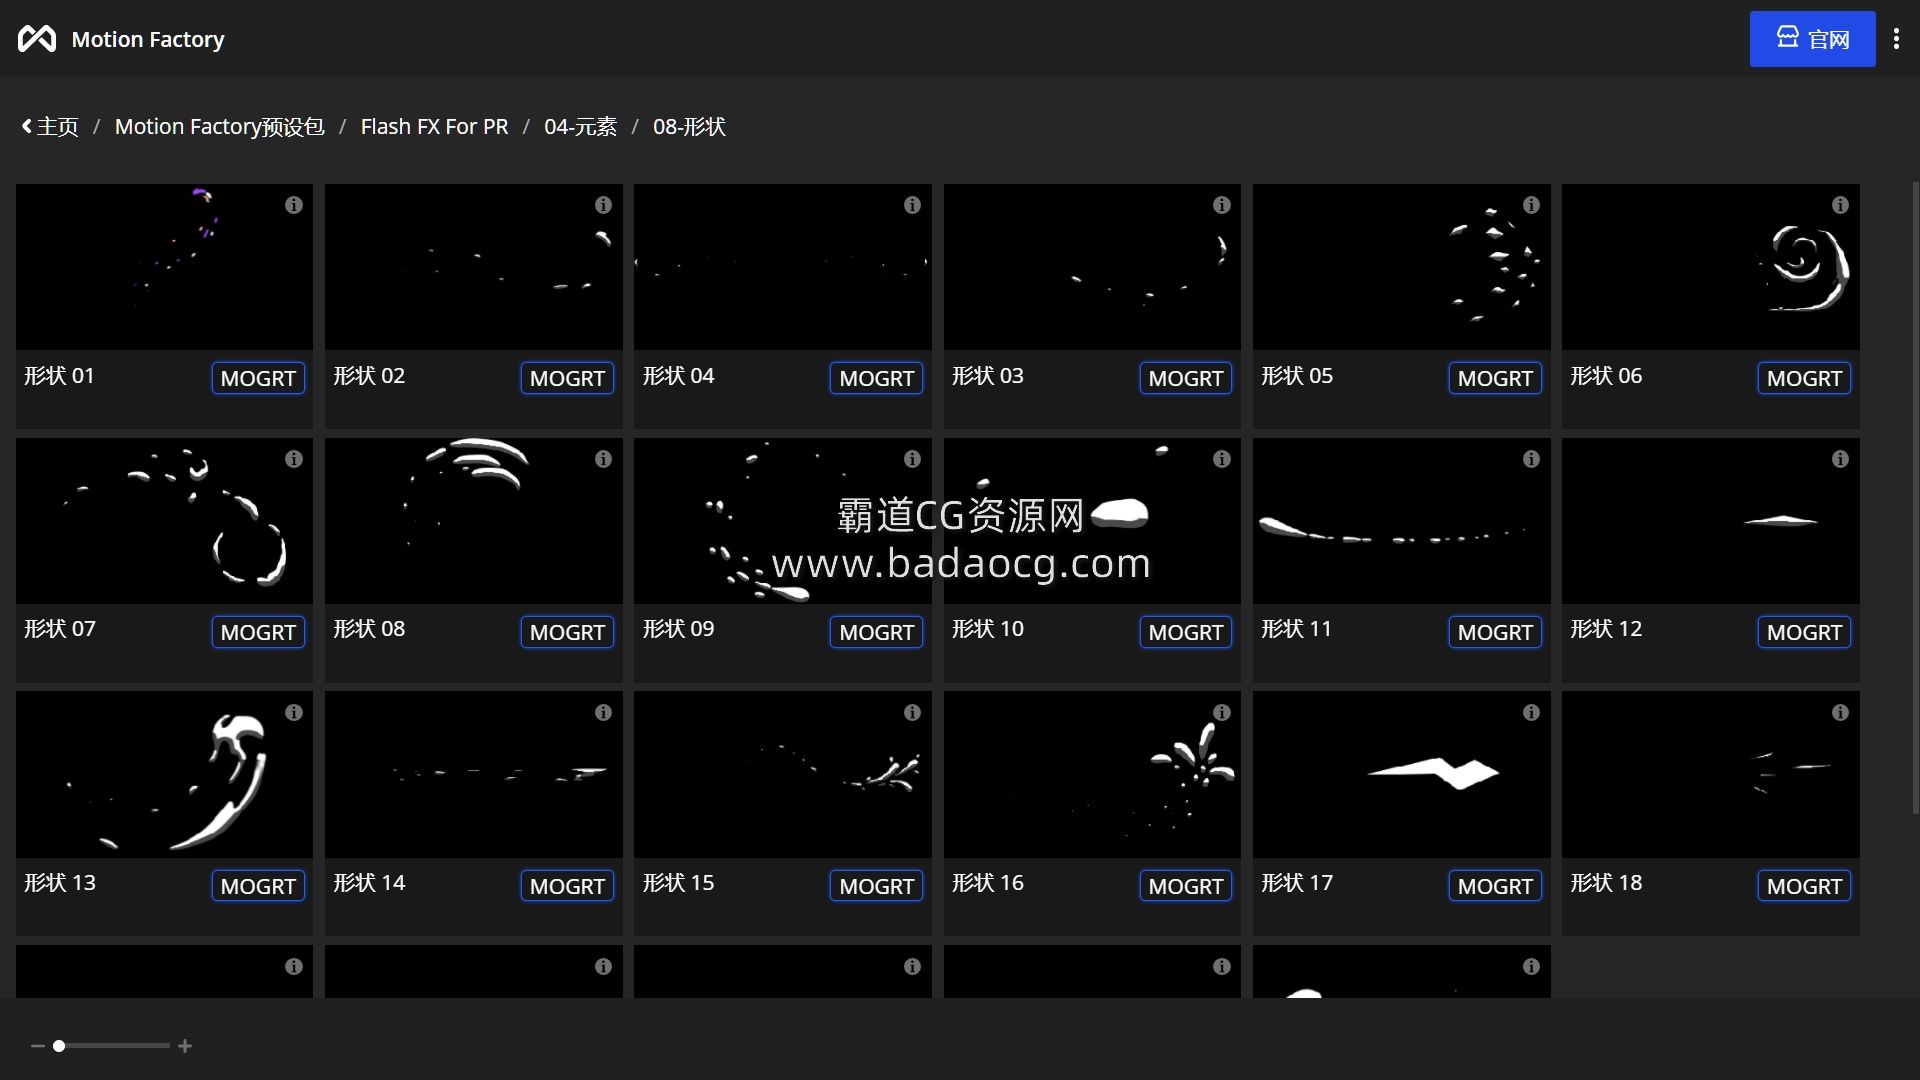
Task: Click the 形状 09 label text
Action: 678,629
